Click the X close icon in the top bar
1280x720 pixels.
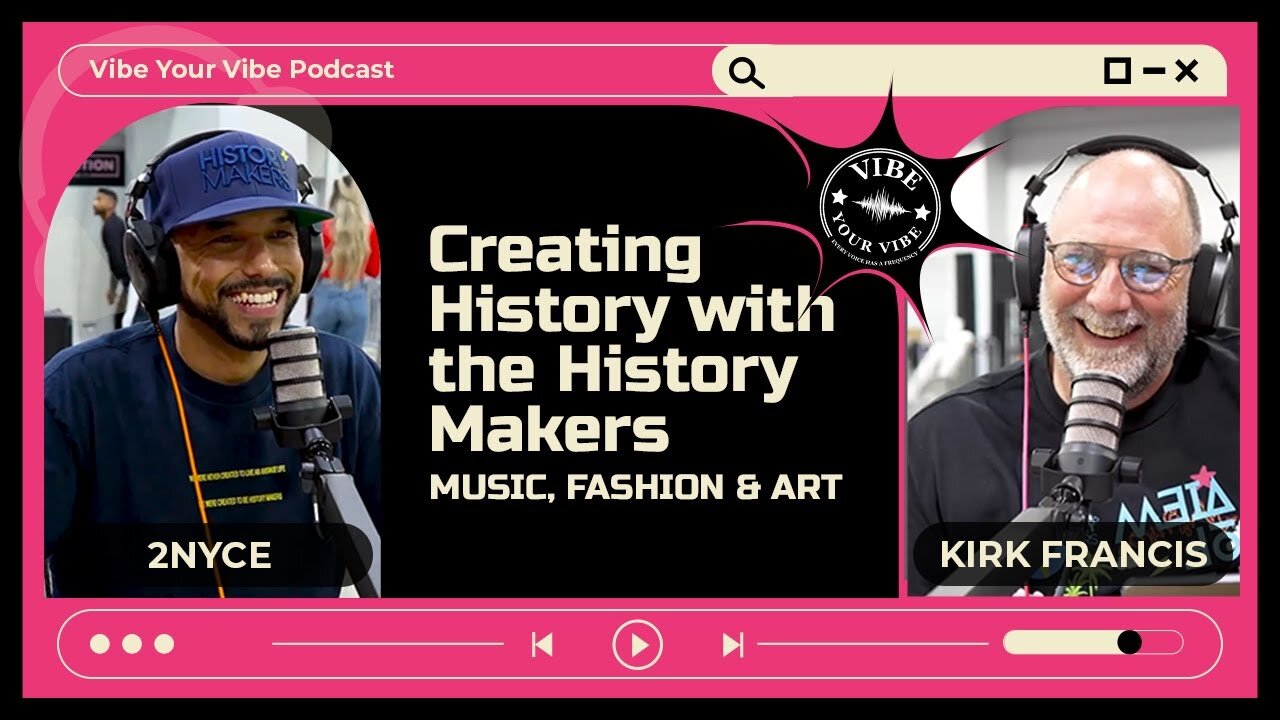tap(1187, 71)
